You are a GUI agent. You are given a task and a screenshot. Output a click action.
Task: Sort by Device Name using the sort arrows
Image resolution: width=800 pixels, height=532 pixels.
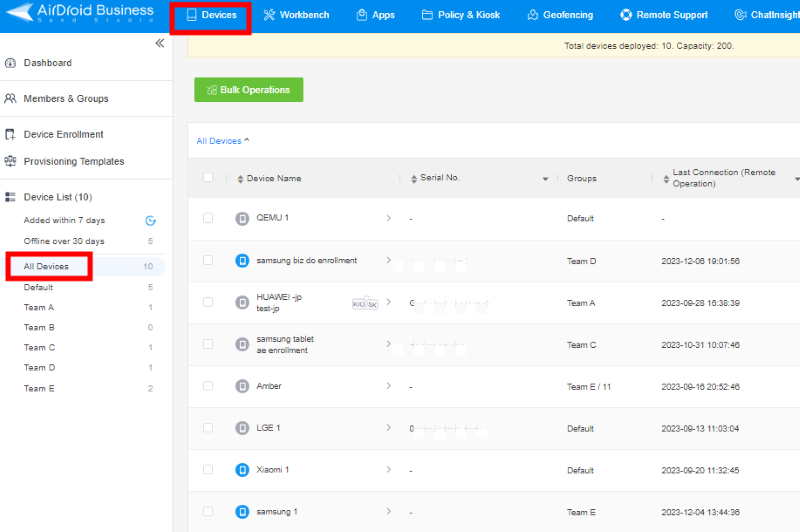pyautogui.click(x=240, y=179)
